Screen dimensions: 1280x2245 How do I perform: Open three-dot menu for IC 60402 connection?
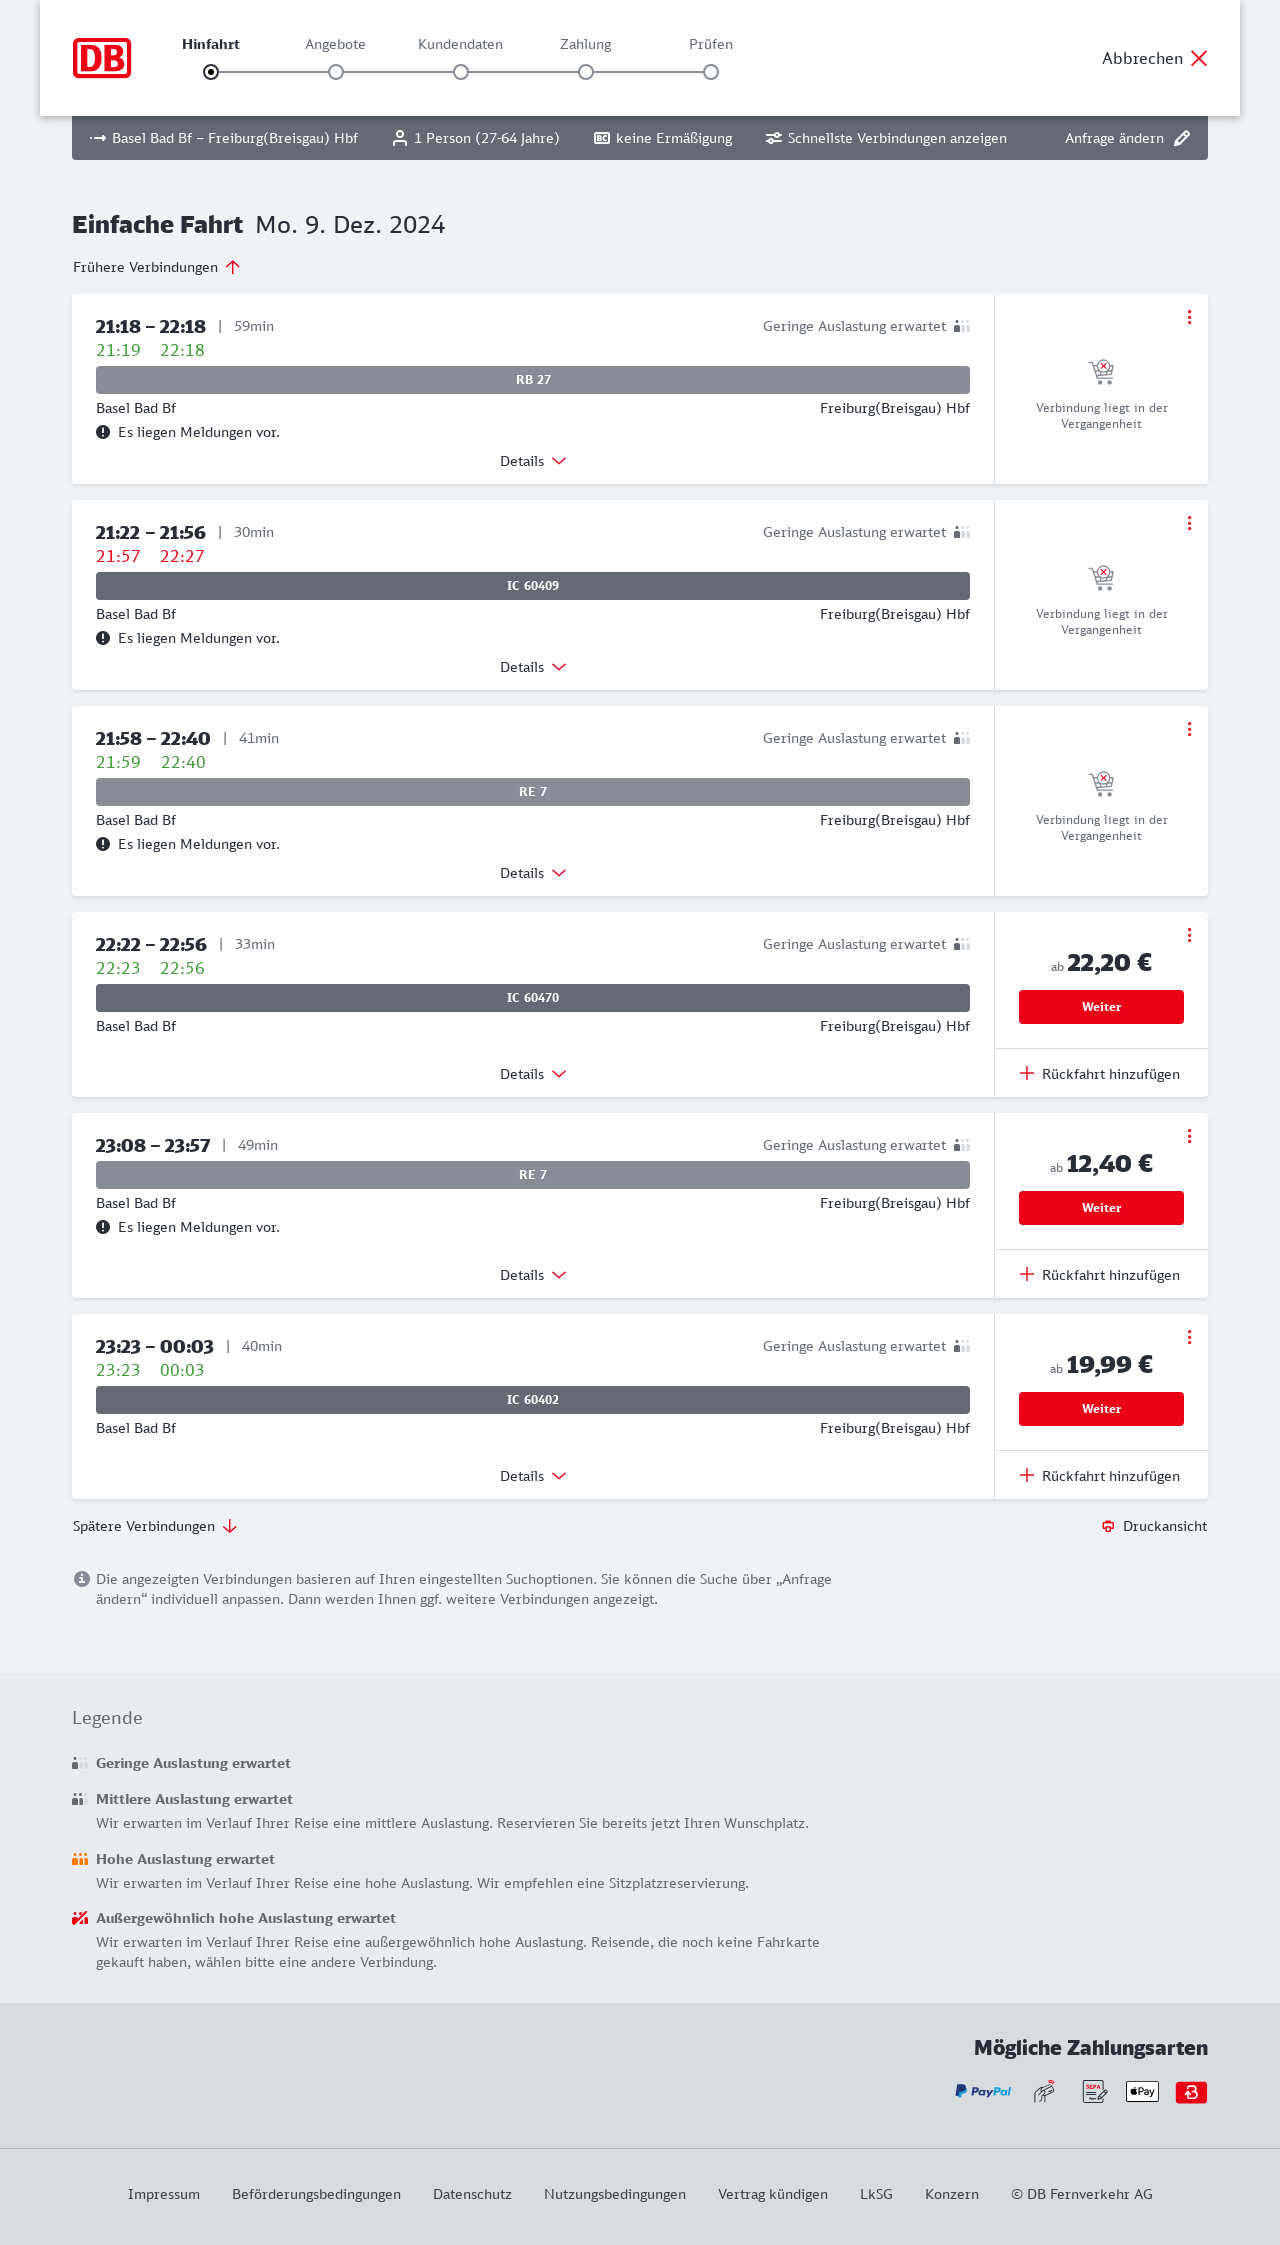(x=1189, y=1337)
